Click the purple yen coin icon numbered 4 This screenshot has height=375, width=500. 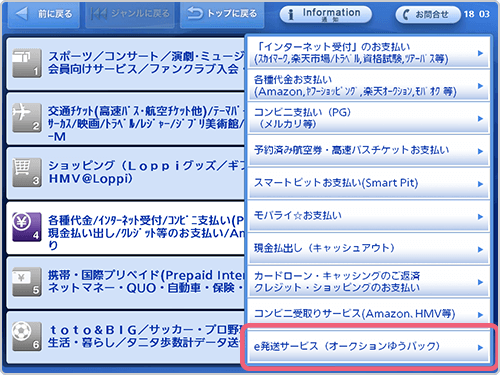tap(27, 227)
